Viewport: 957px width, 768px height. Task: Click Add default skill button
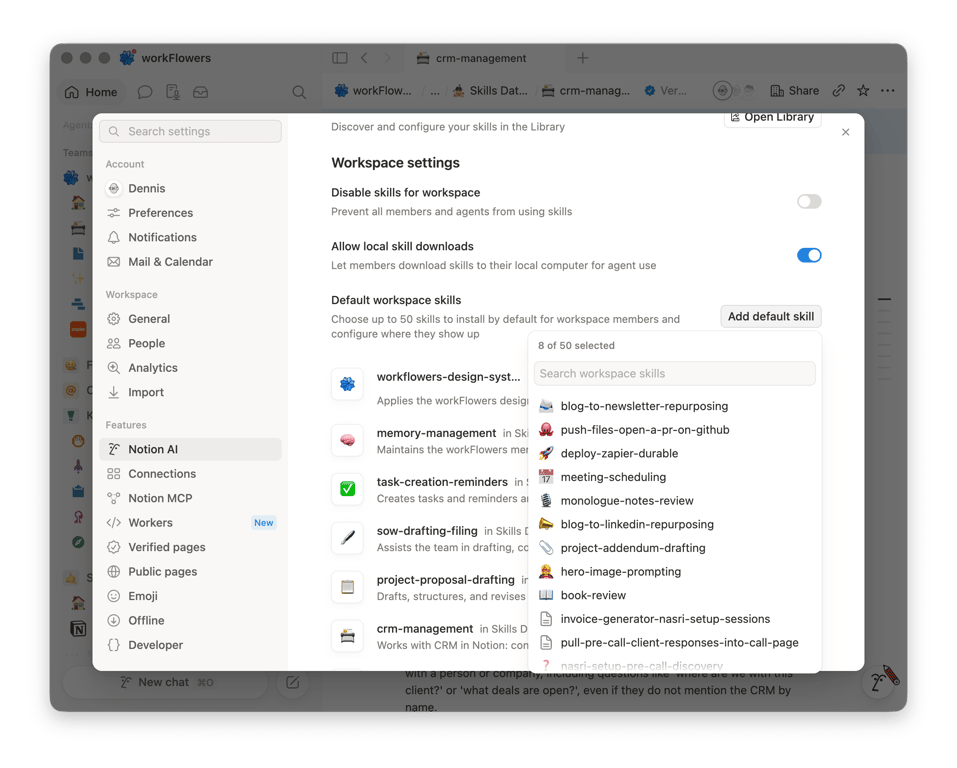pyautogui.click(x=770, y=316)
